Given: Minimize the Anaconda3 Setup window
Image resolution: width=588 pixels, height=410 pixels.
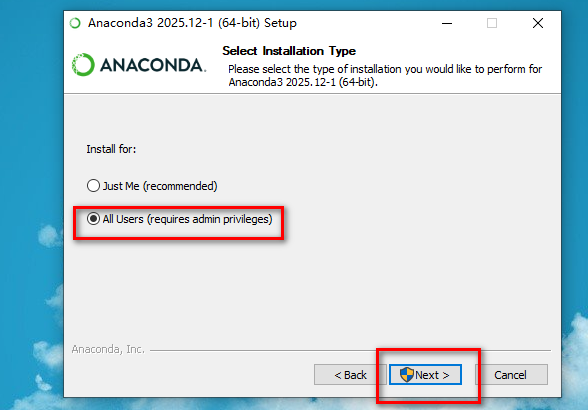Looking at the screenshot, I should point(447,23).
